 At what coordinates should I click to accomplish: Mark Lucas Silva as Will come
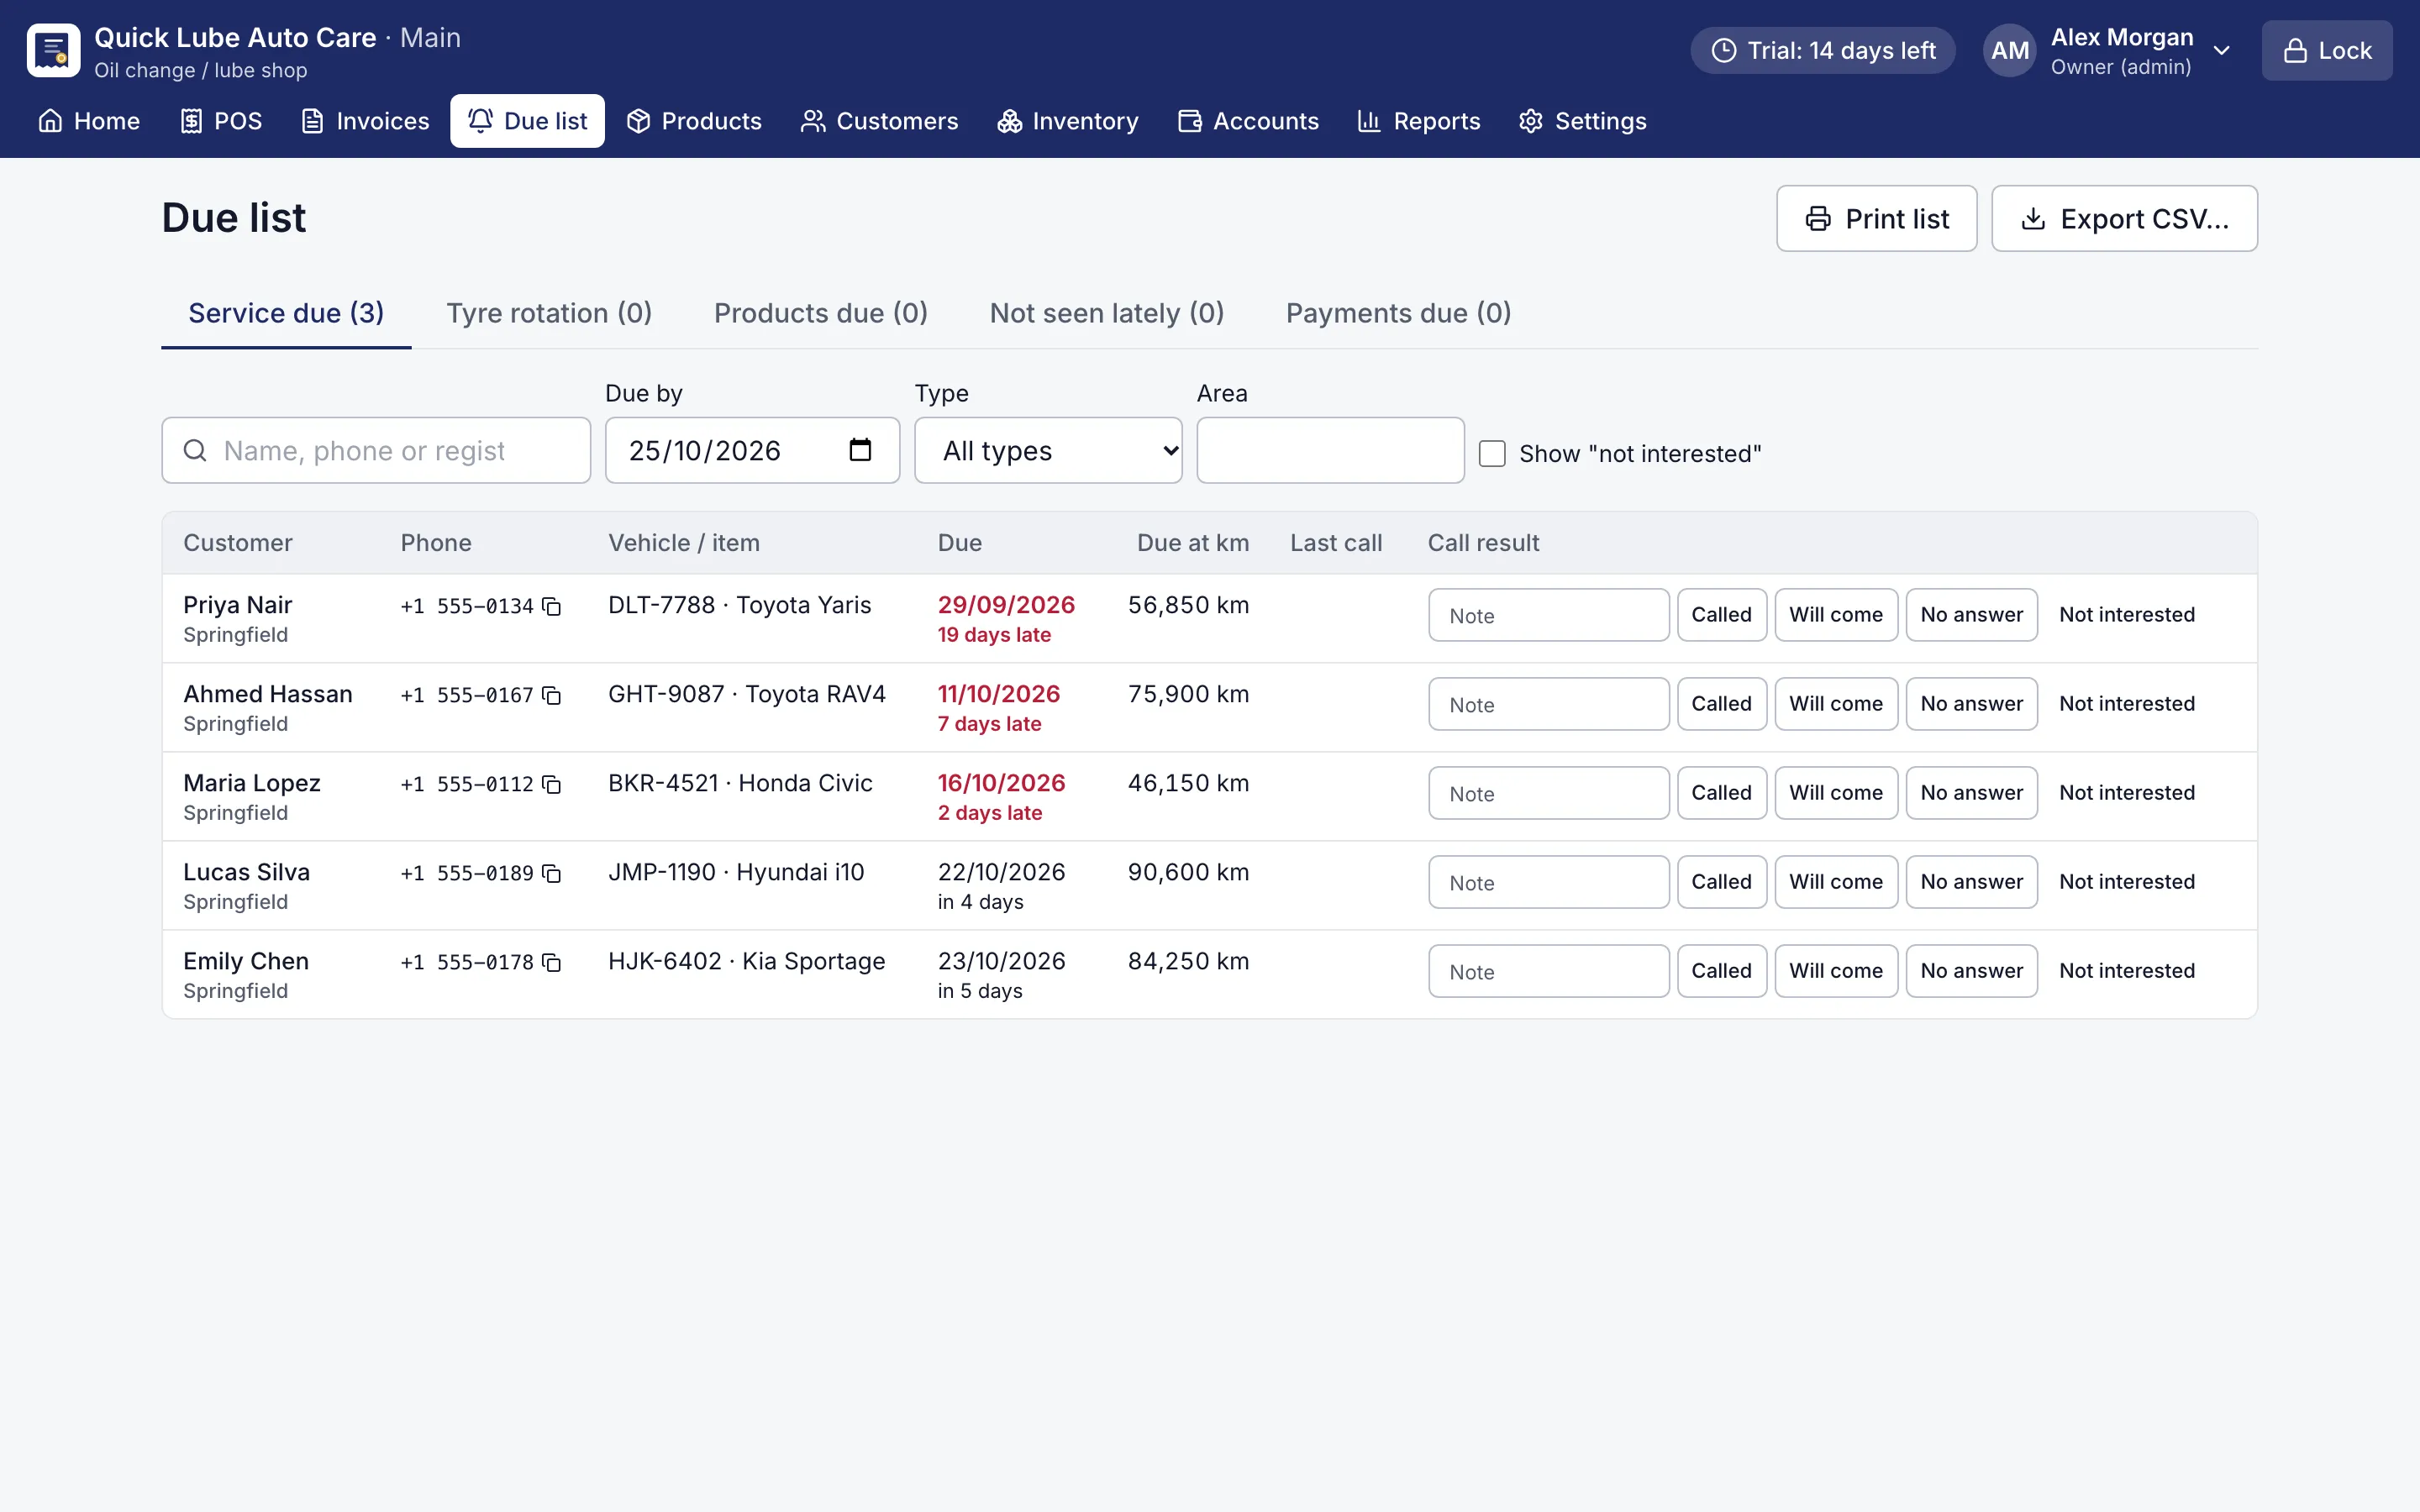(x=1836, y=881)
